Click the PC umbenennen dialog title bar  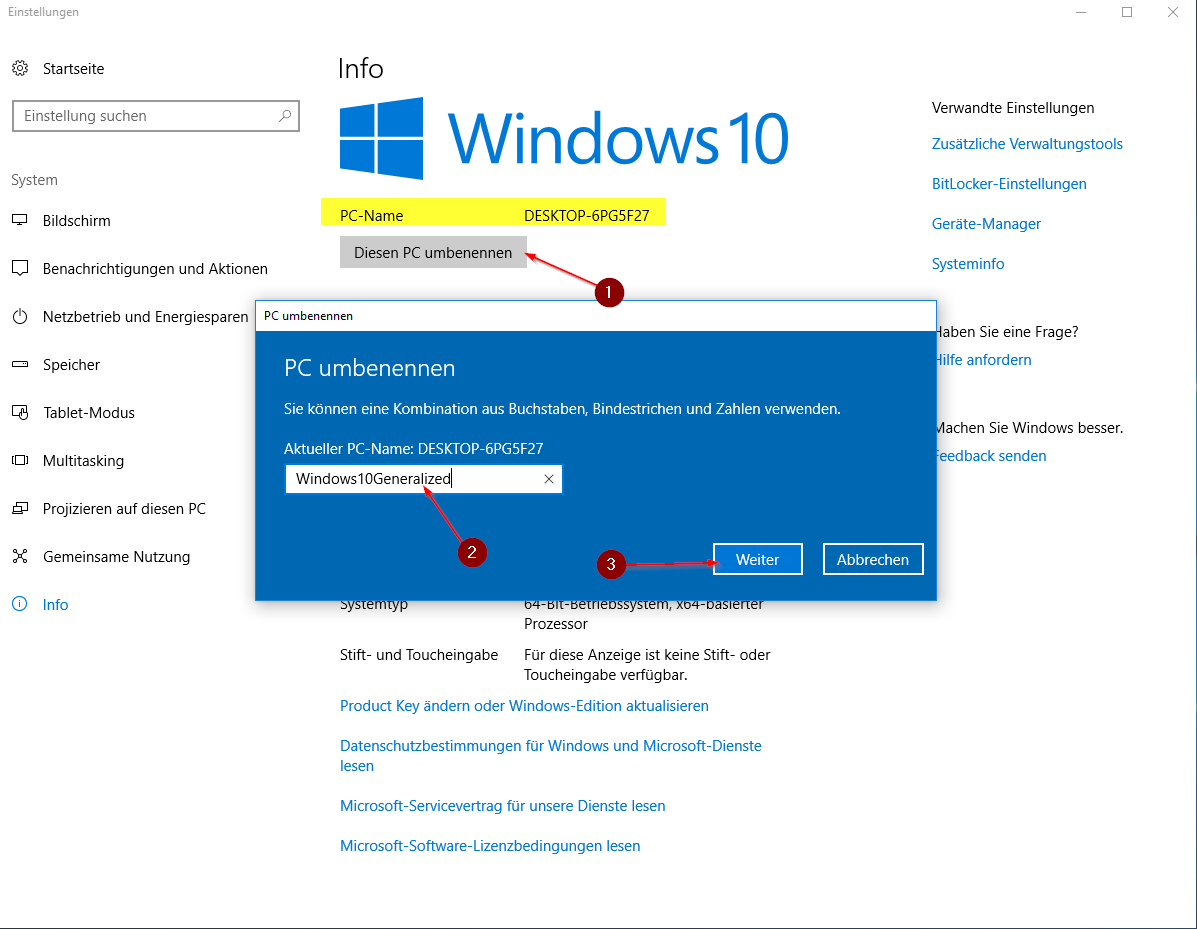point(595,316)
